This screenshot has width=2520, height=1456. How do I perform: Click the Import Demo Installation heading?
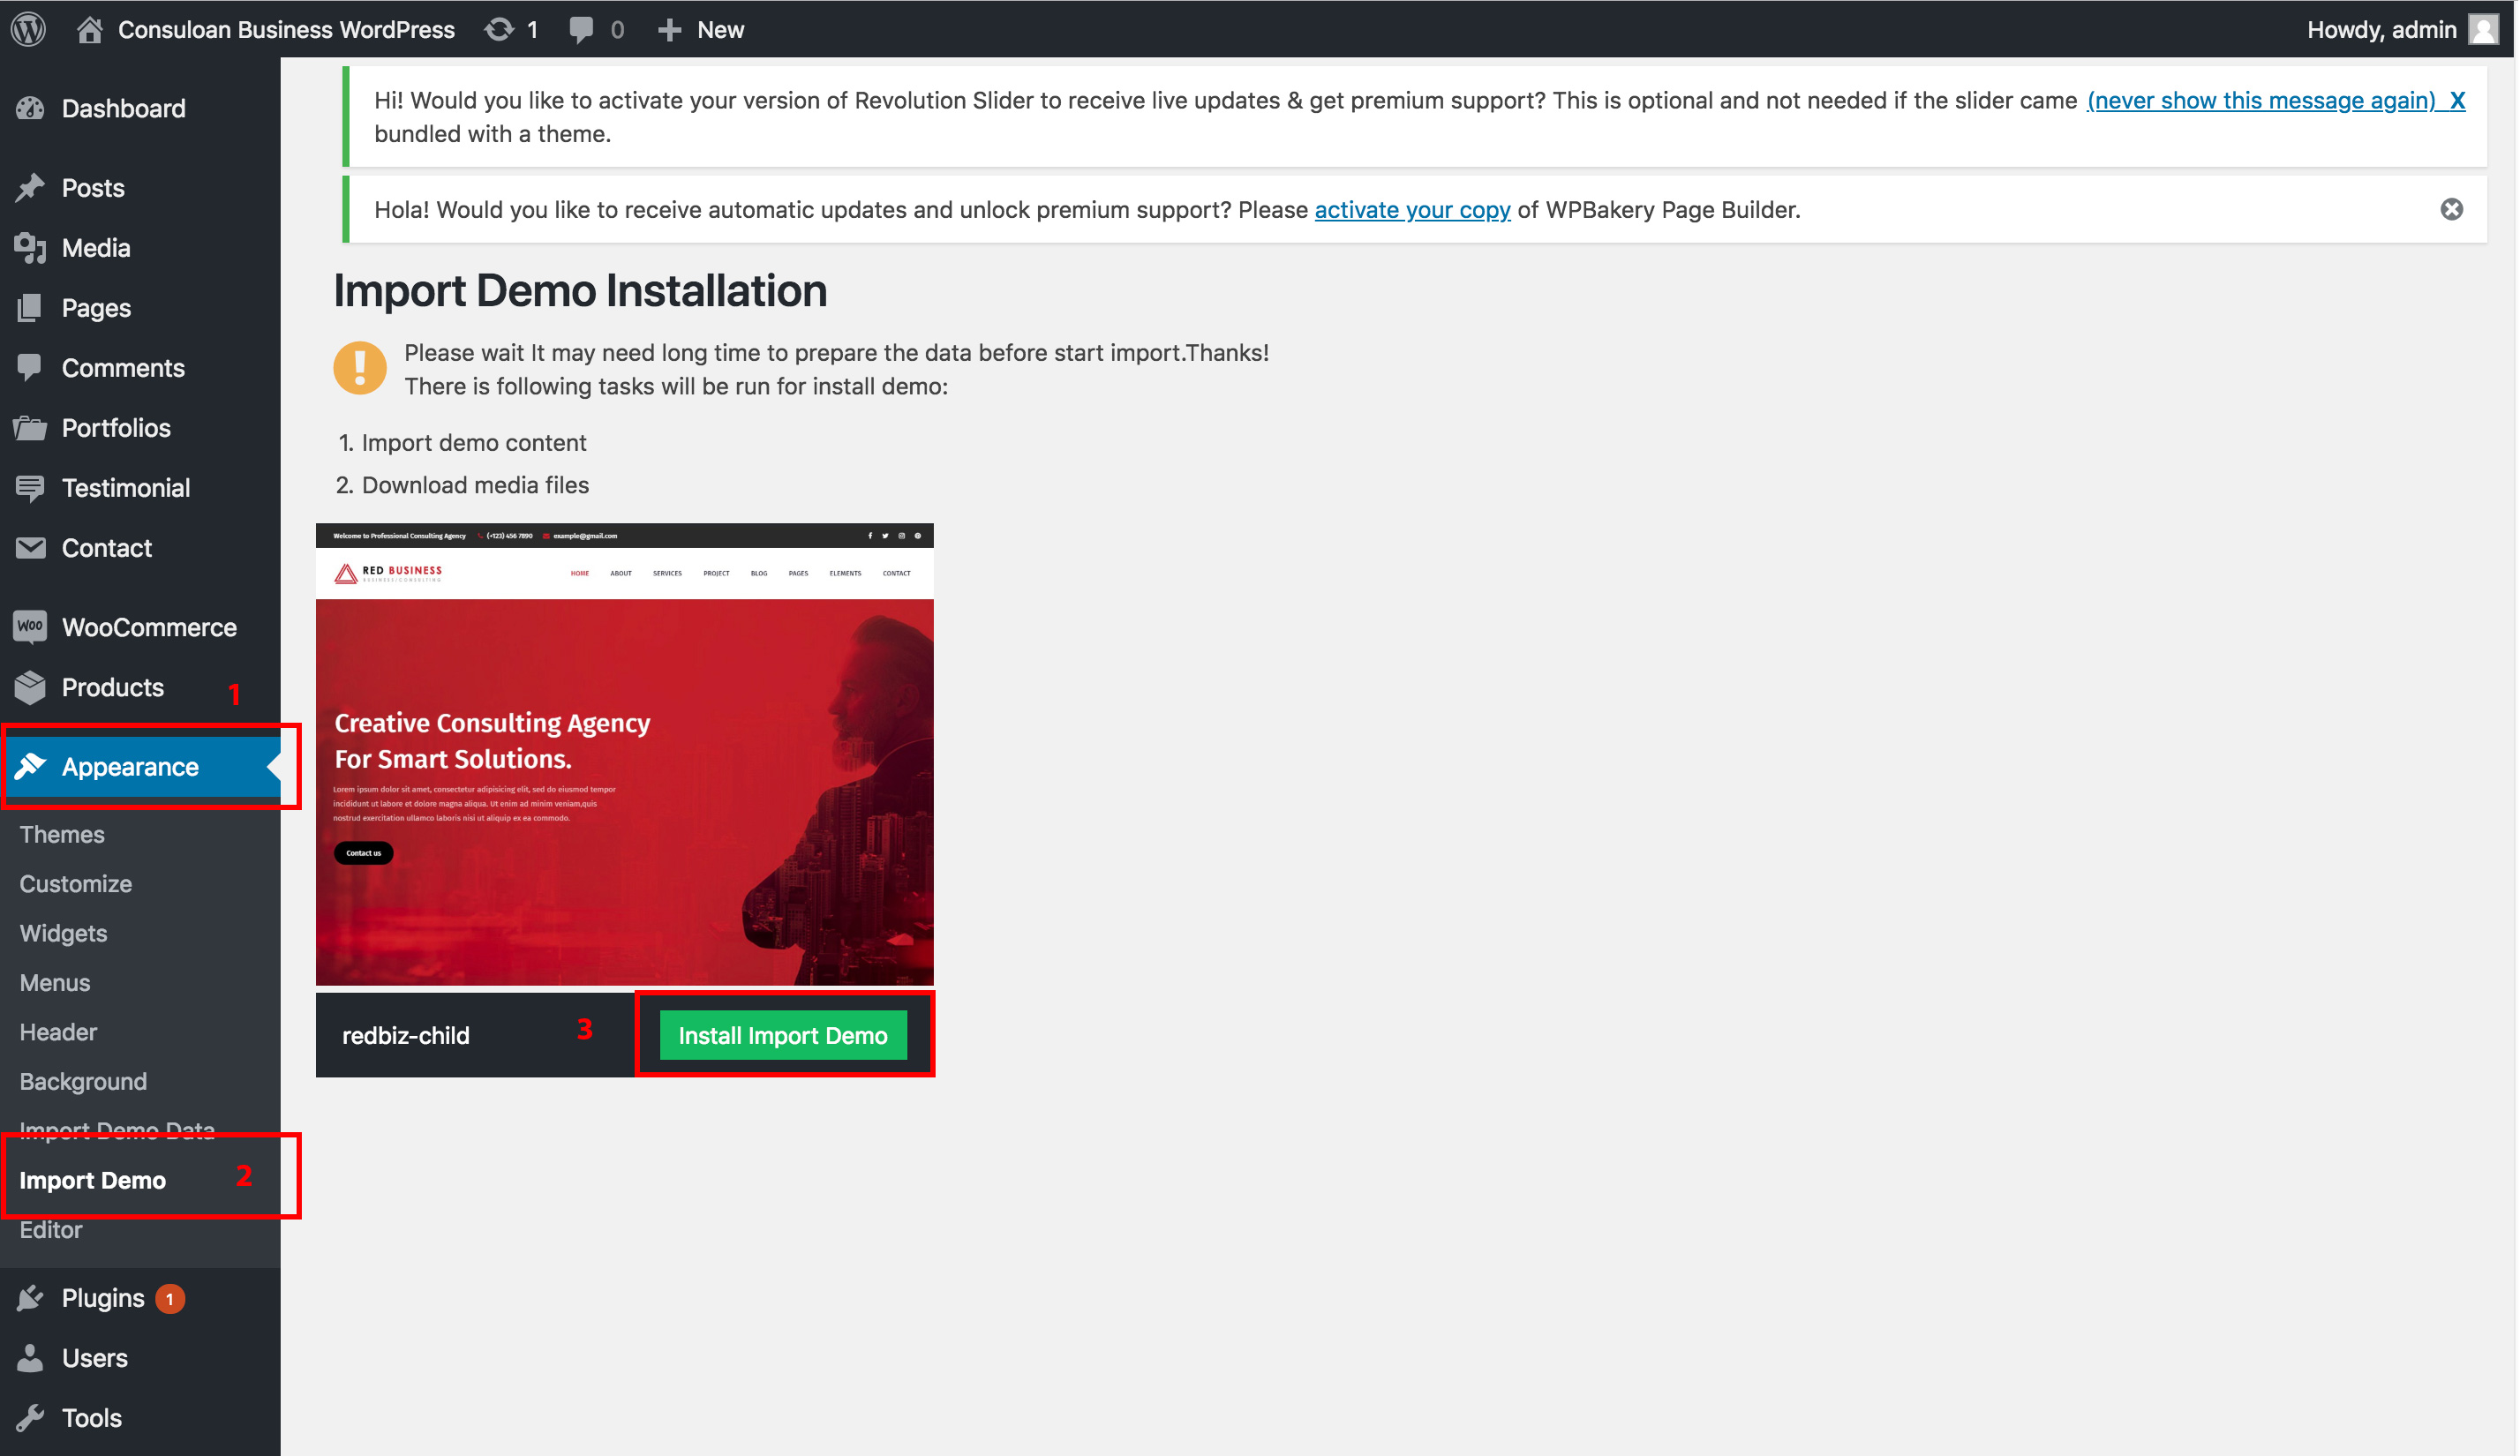[x=580, y=290]
